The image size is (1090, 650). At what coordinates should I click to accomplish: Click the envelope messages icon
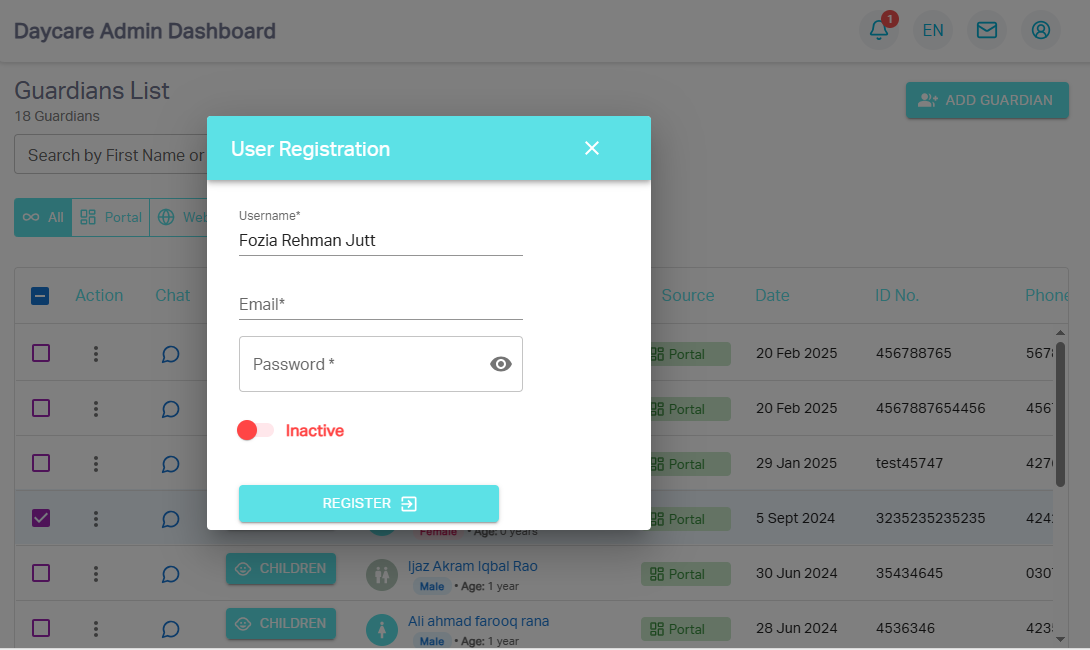[x=986, y=30]
